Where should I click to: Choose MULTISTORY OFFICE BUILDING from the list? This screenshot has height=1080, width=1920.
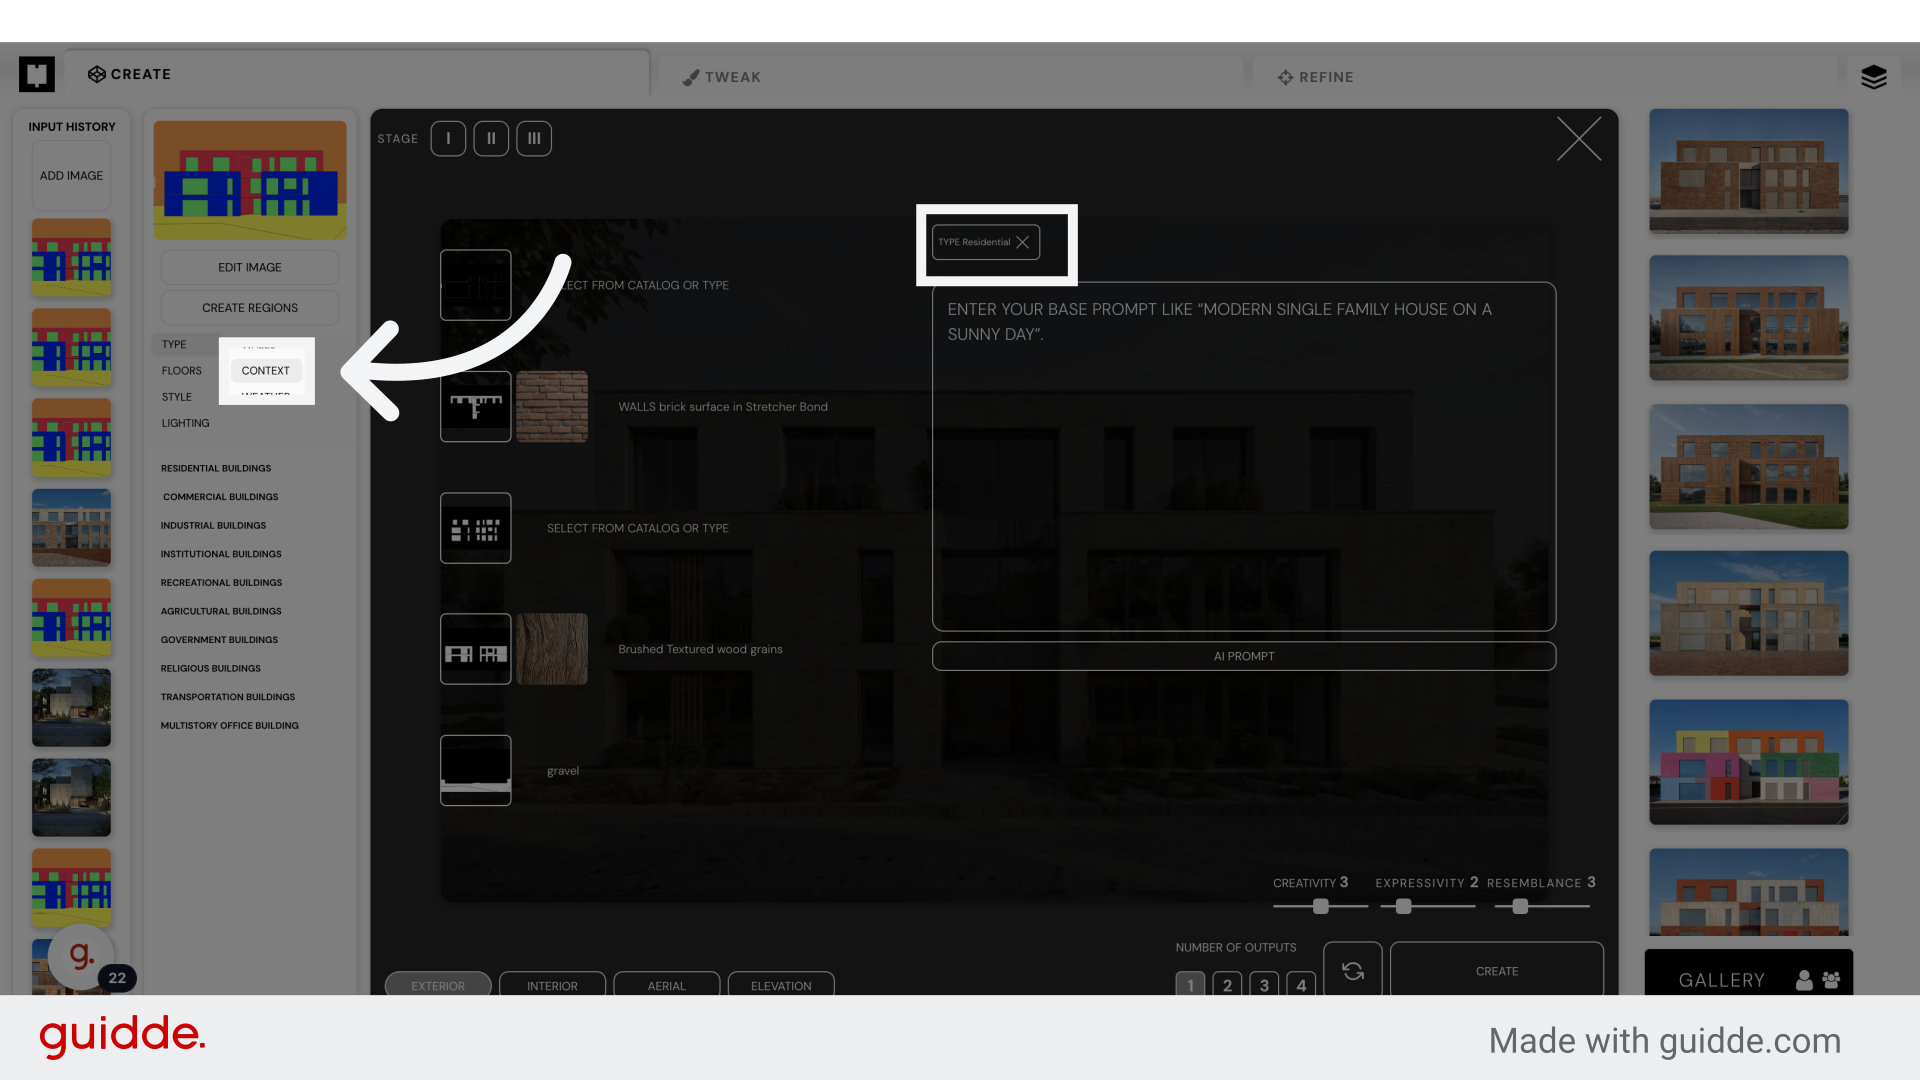[x=229, y=725]
